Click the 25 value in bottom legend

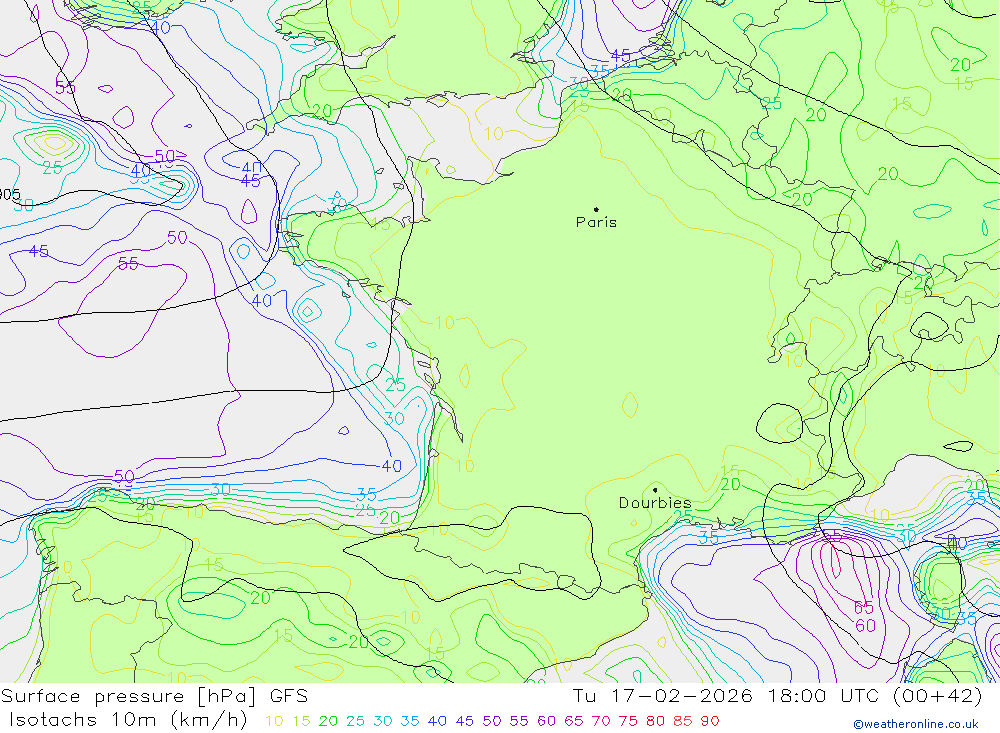(355, 721)
